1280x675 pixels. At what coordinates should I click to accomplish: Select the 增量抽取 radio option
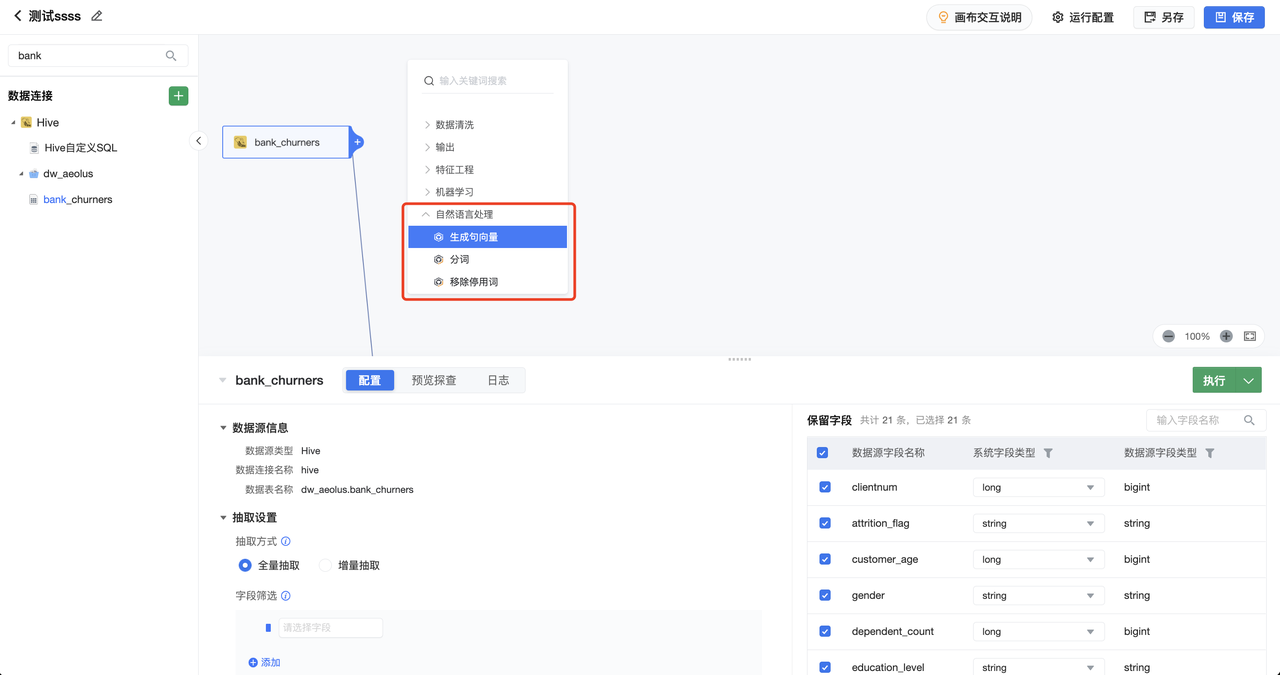click(x=326, y=565)
